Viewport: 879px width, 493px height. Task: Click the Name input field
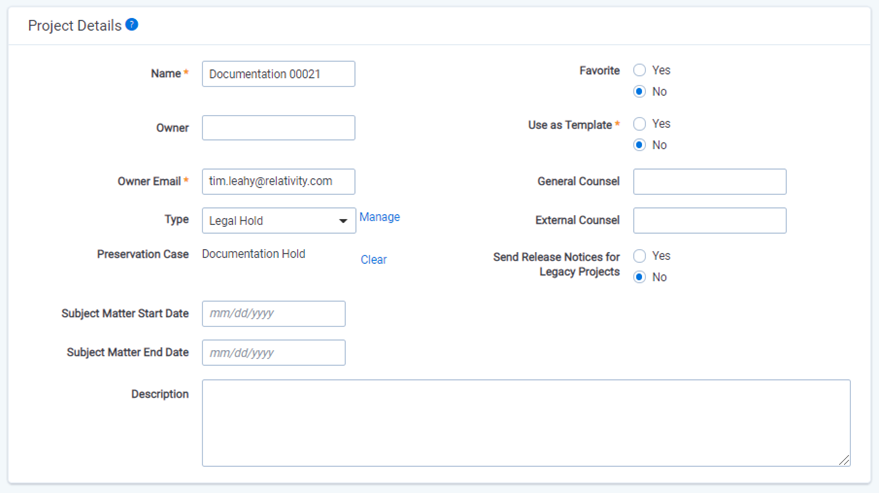pyautogui.click(x=279, y=74)
